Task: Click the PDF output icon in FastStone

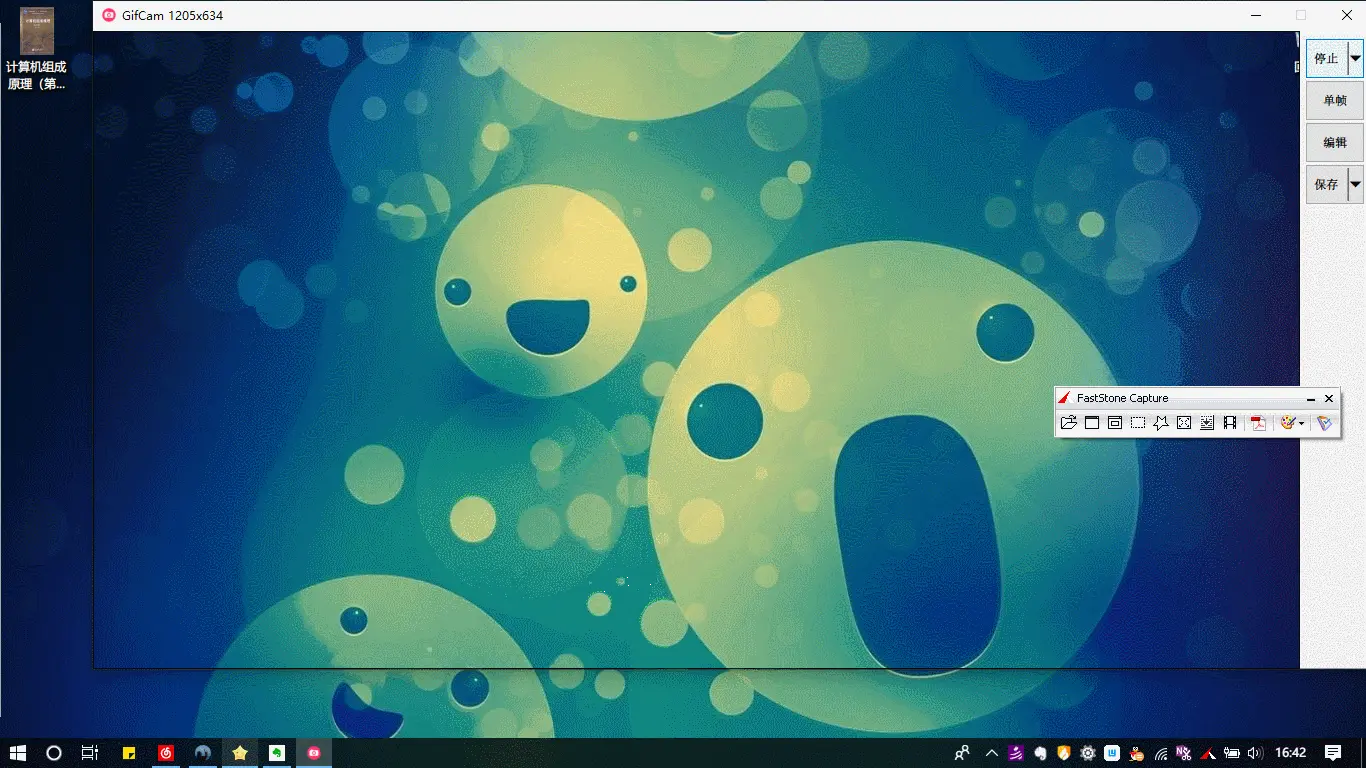Action: pyautogui.click(x=1258, y=423)
